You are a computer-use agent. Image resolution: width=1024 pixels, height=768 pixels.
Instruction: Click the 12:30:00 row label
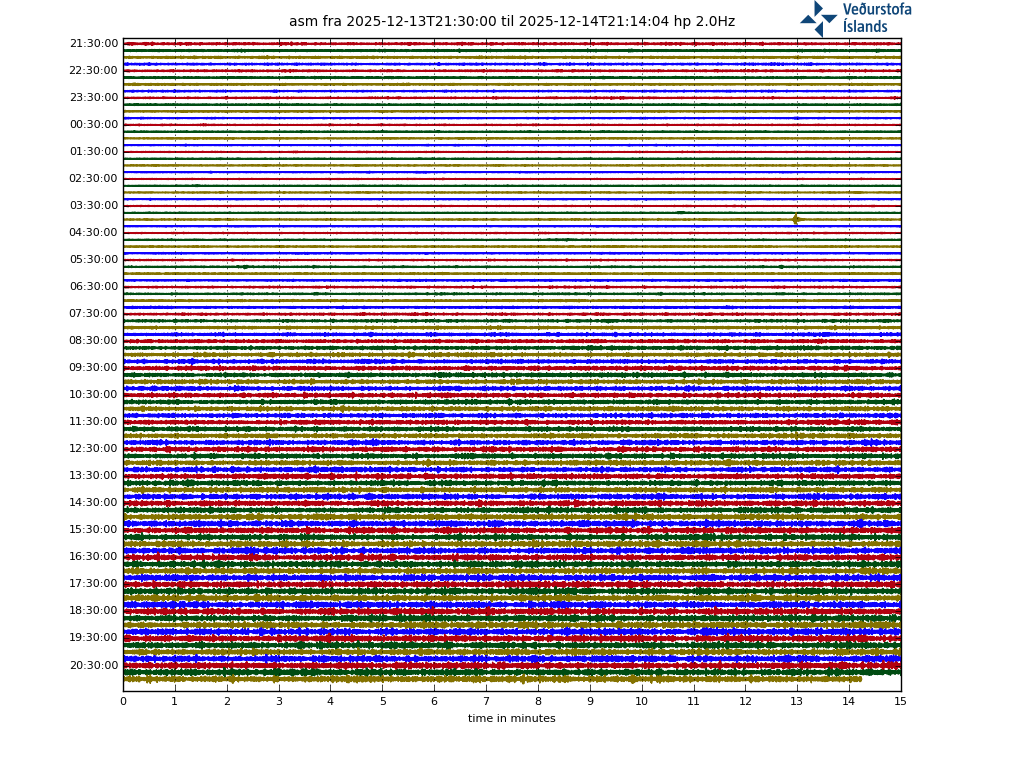[x=94, y=449]
